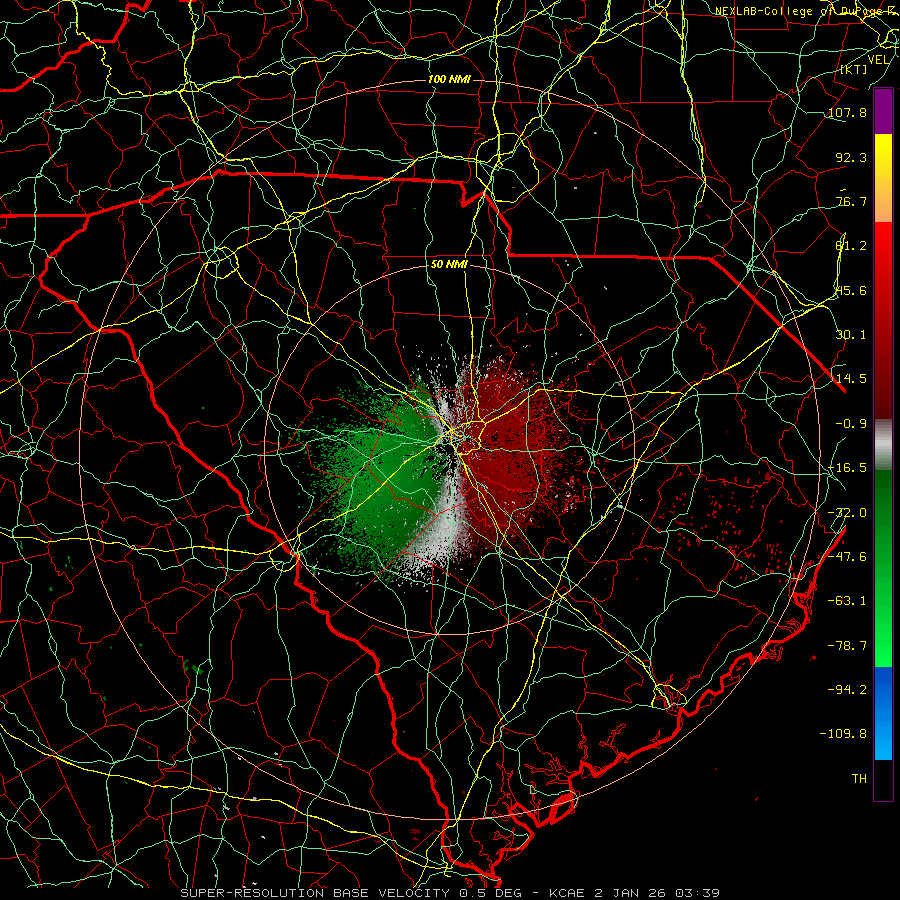The width and height of the screenshot is (900, 900).
Task: Click the -47.6 velocity scale value
Action: pos(847,557)
